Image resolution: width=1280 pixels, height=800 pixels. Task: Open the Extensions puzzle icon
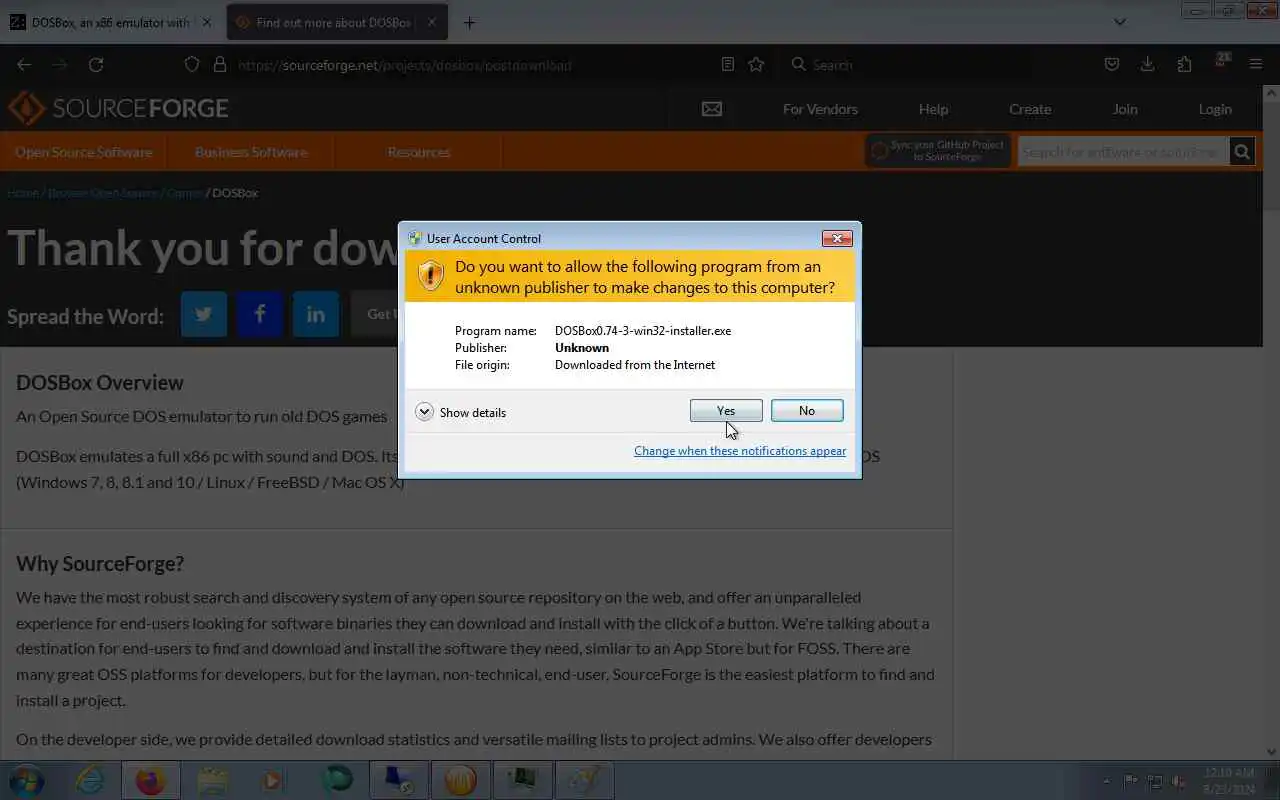pyautogui.click(x=1184, y=64)
